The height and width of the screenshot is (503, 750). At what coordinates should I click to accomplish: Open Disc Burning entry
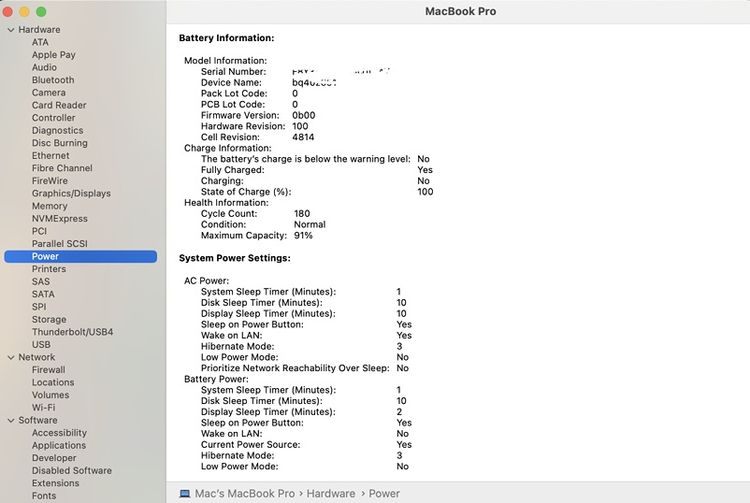coord(60,143)
